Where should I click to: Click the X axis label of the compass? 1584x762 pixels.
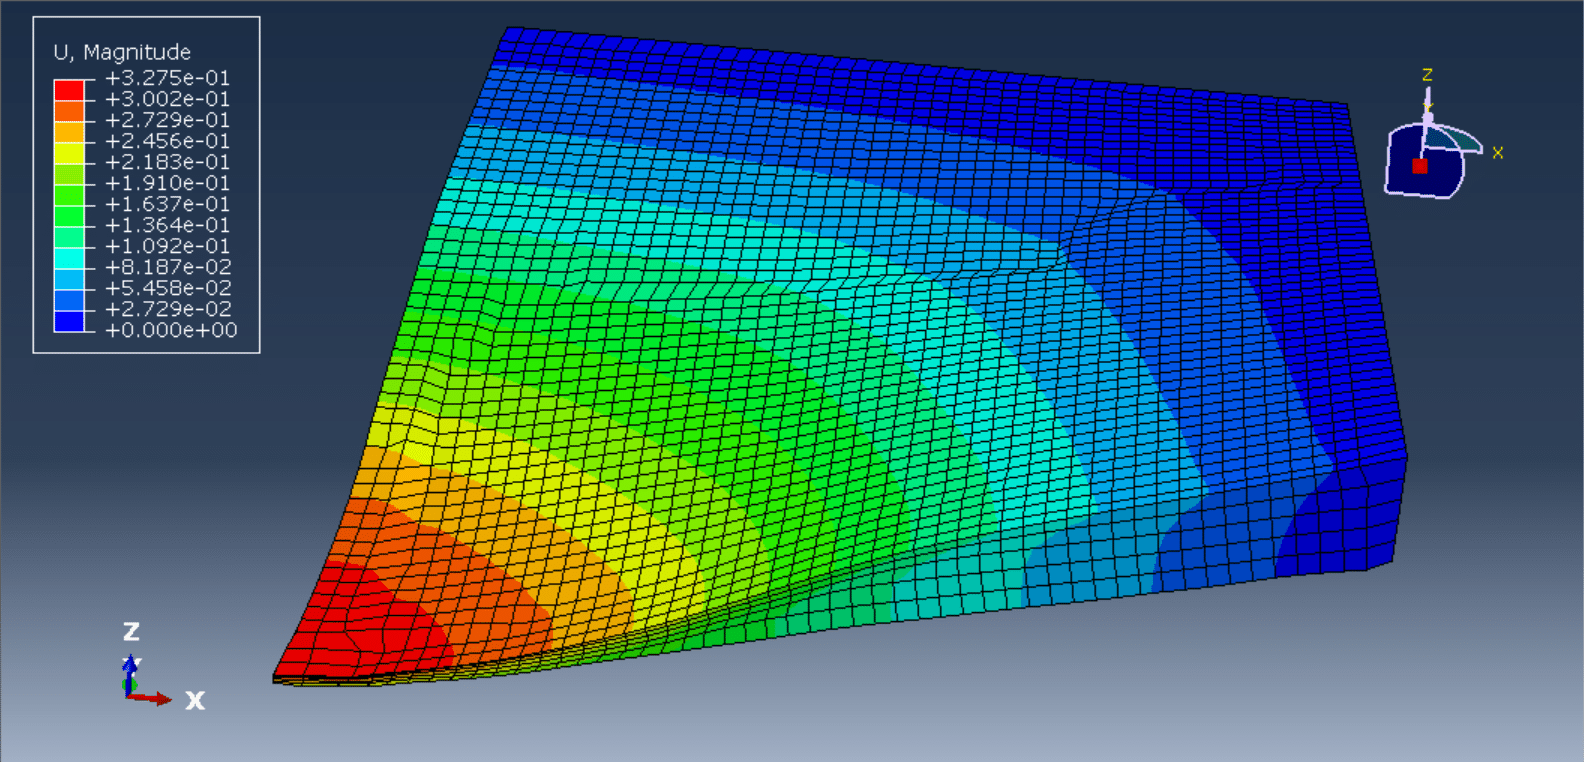pyautogui.click(x=1497, y=153)
